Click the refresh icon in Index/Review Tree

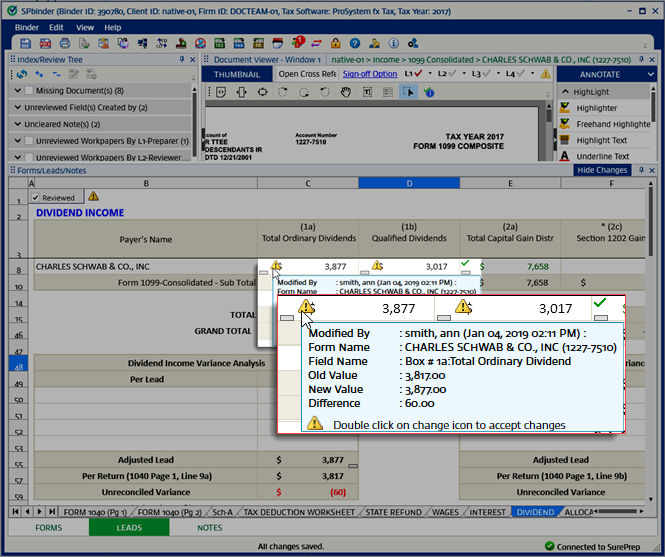(x=22, y=75)
